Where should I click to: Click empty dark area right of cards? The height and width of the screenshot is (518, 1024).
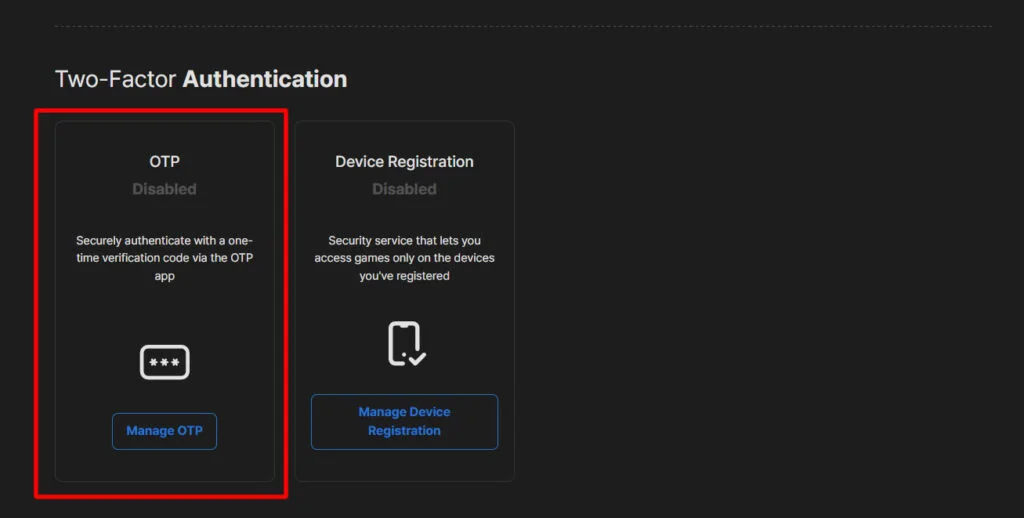760,300
